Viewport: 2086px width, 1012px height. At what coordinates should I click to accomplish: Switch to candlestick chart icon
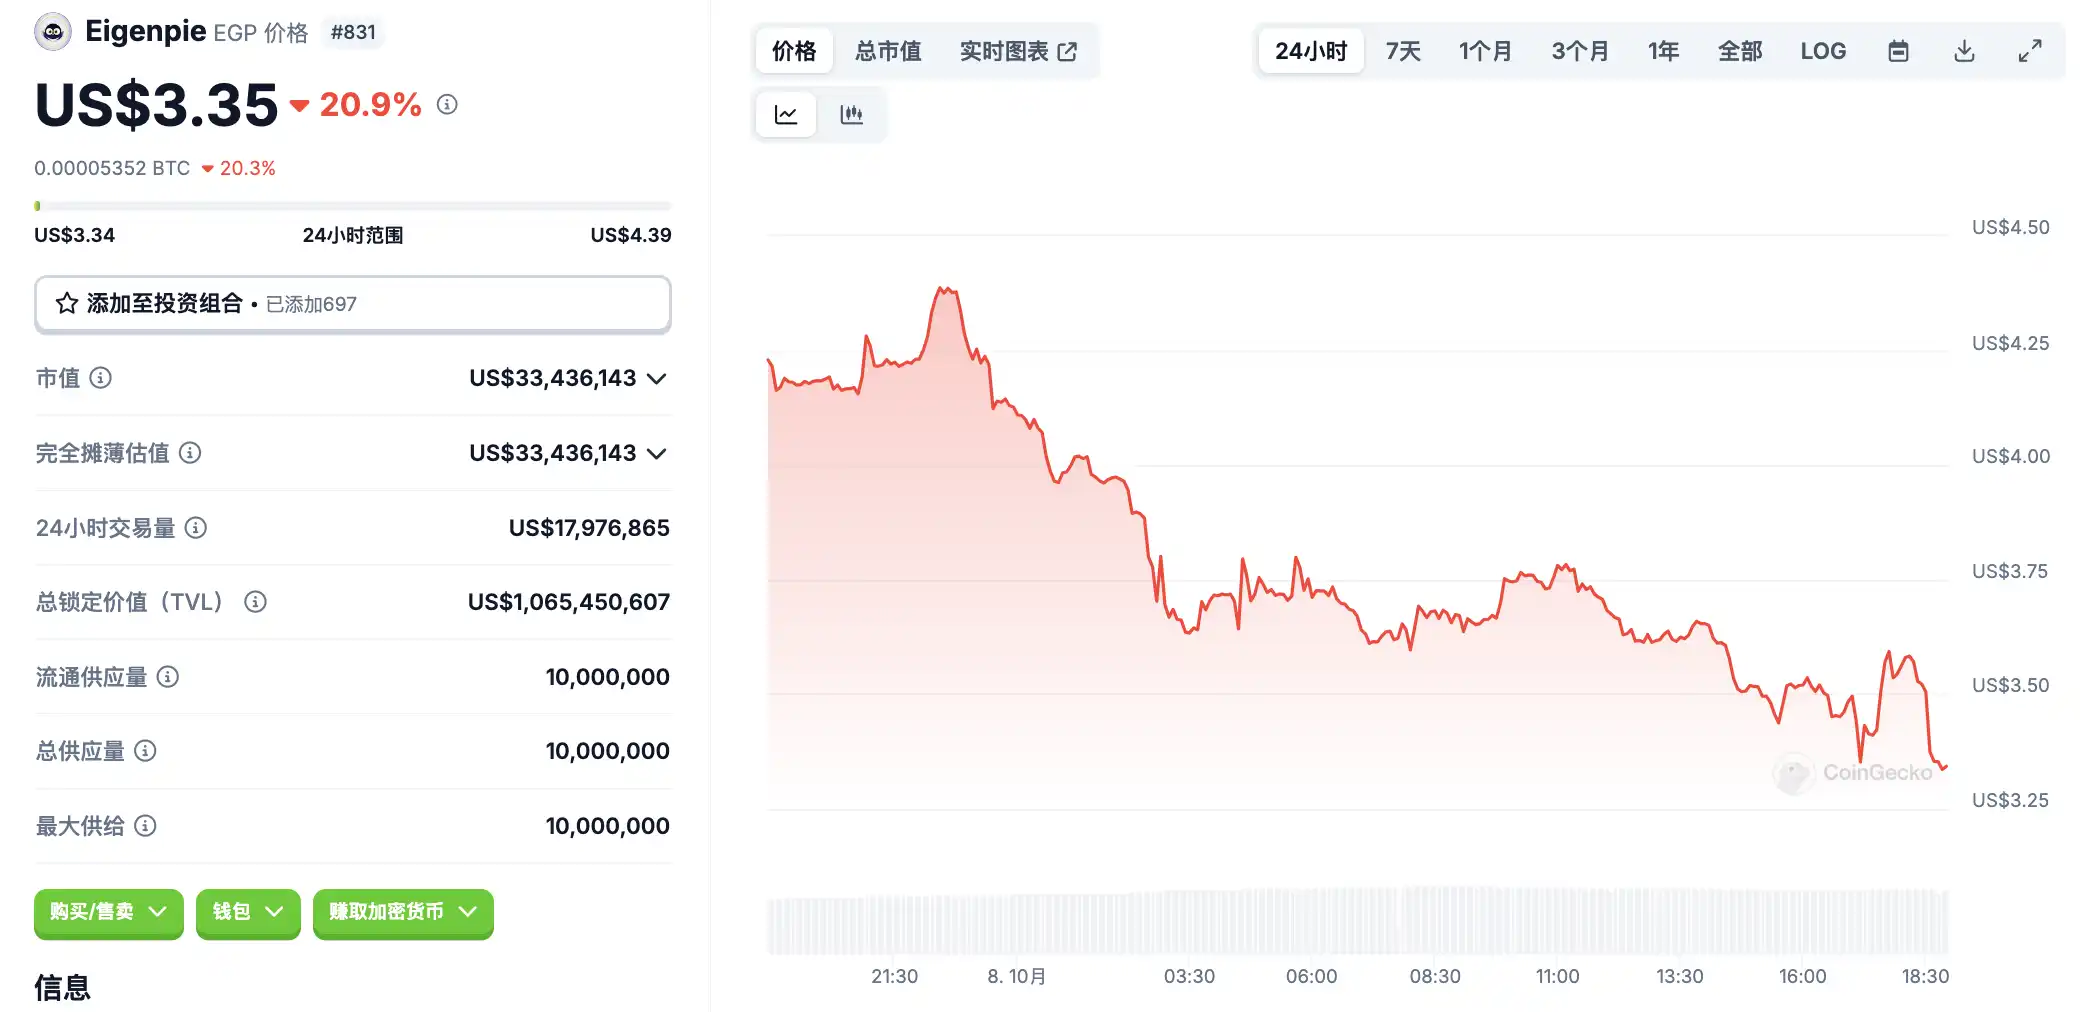click(x=851, y=115)
